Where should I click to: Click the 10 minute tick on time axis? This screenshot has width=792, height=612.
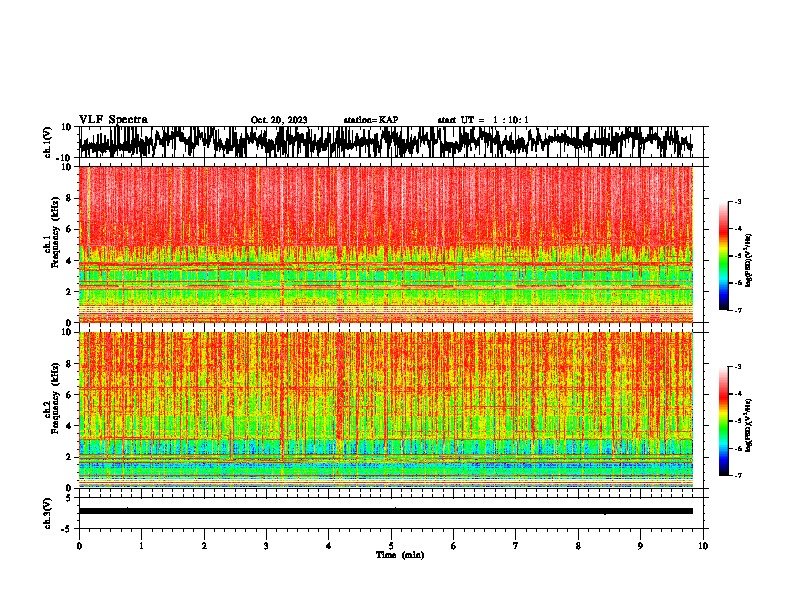tap(703, 546)
